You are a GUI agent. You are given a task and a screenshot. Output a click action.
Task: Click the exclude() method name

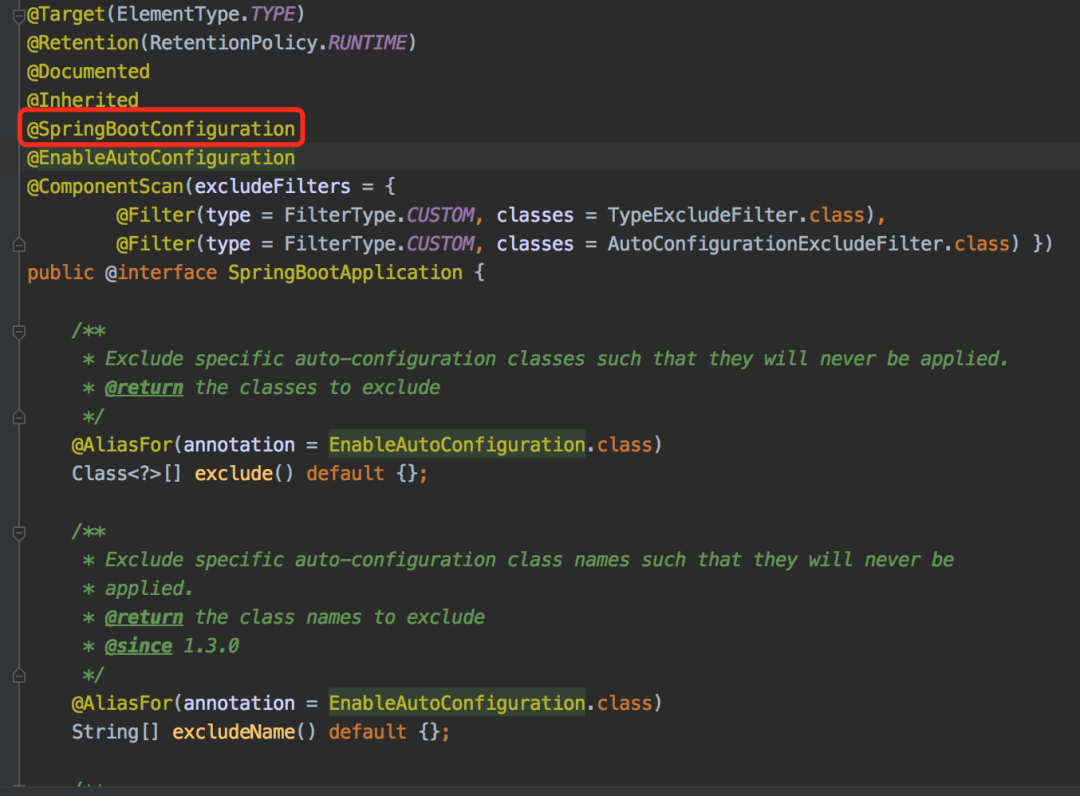(x=233, y=474)
